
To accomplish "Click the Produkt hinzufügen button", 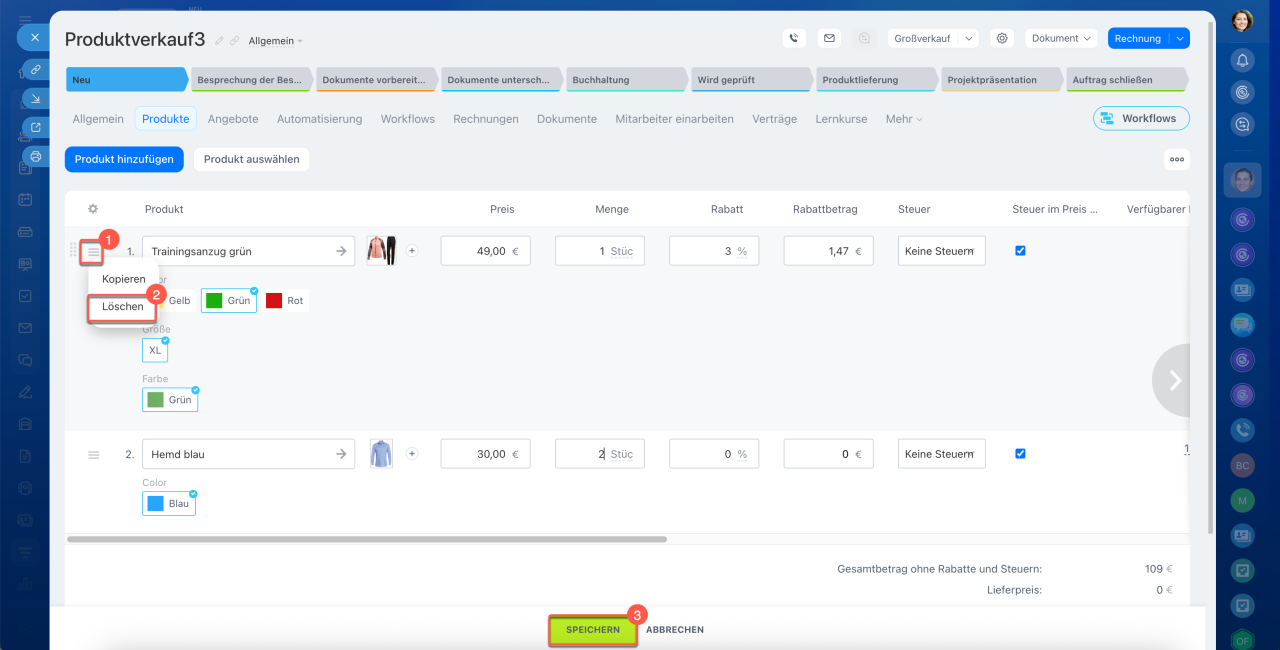I will click(x=124, y=159).
